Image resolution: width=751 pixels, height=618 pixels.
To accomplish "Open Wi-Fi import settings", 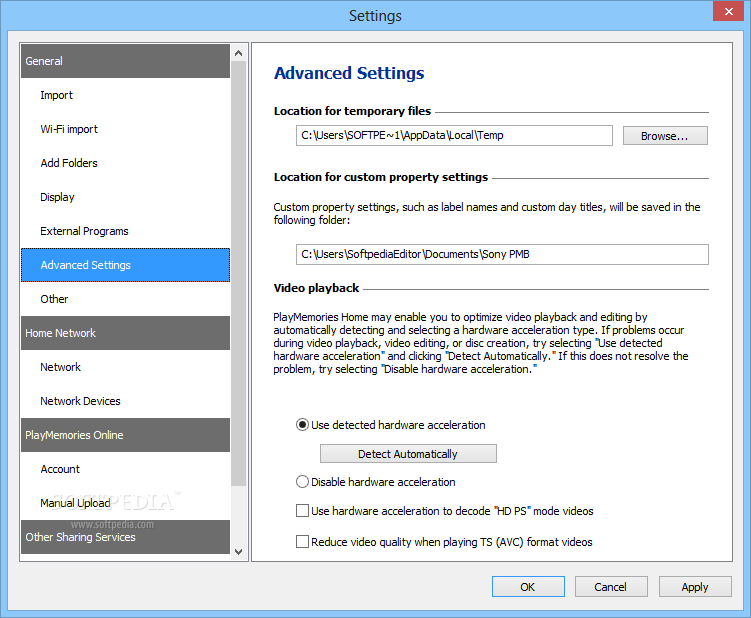I will [x=125, y=129].
